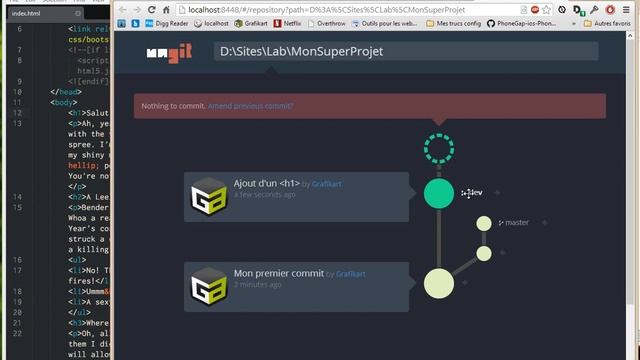Screen dimensions: 640x360
Task: Click Amend previous commit link
Action: 250,106
